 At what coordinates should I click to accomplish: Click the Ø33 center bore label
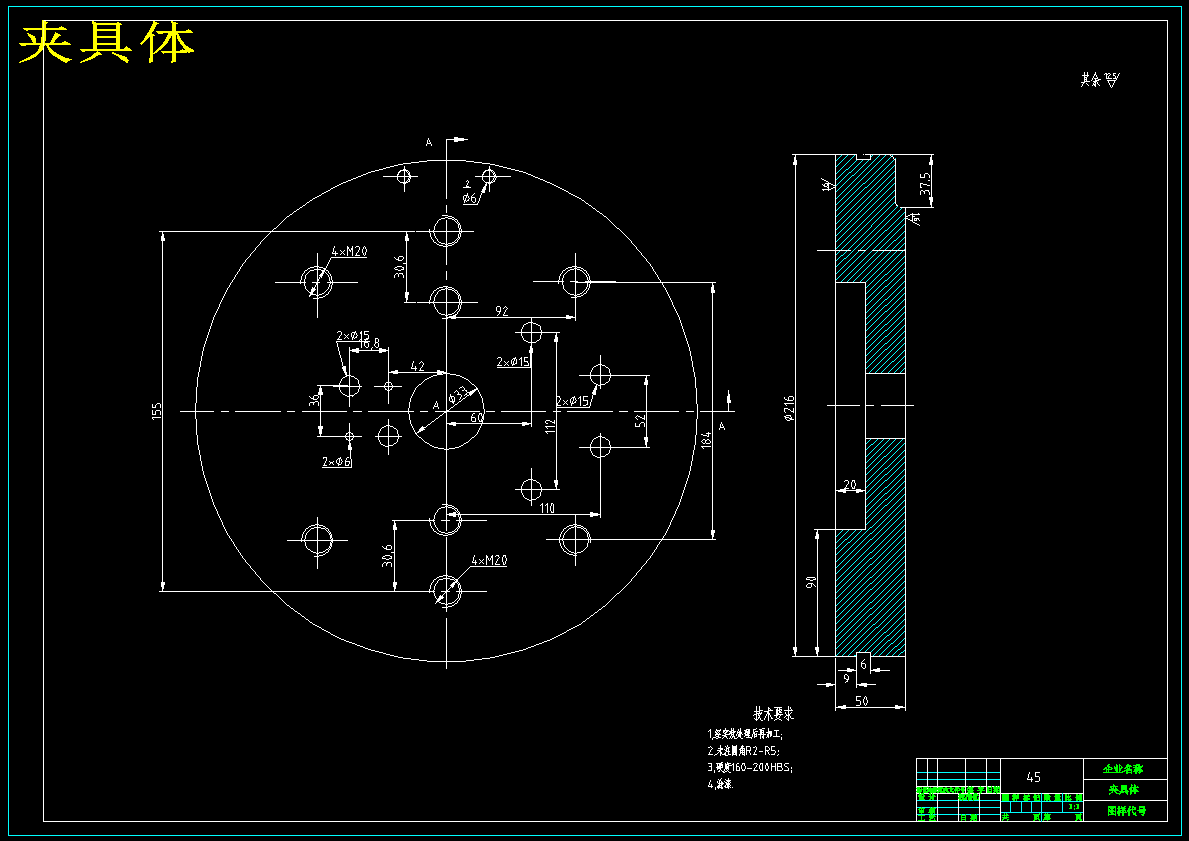coord(457,395)
